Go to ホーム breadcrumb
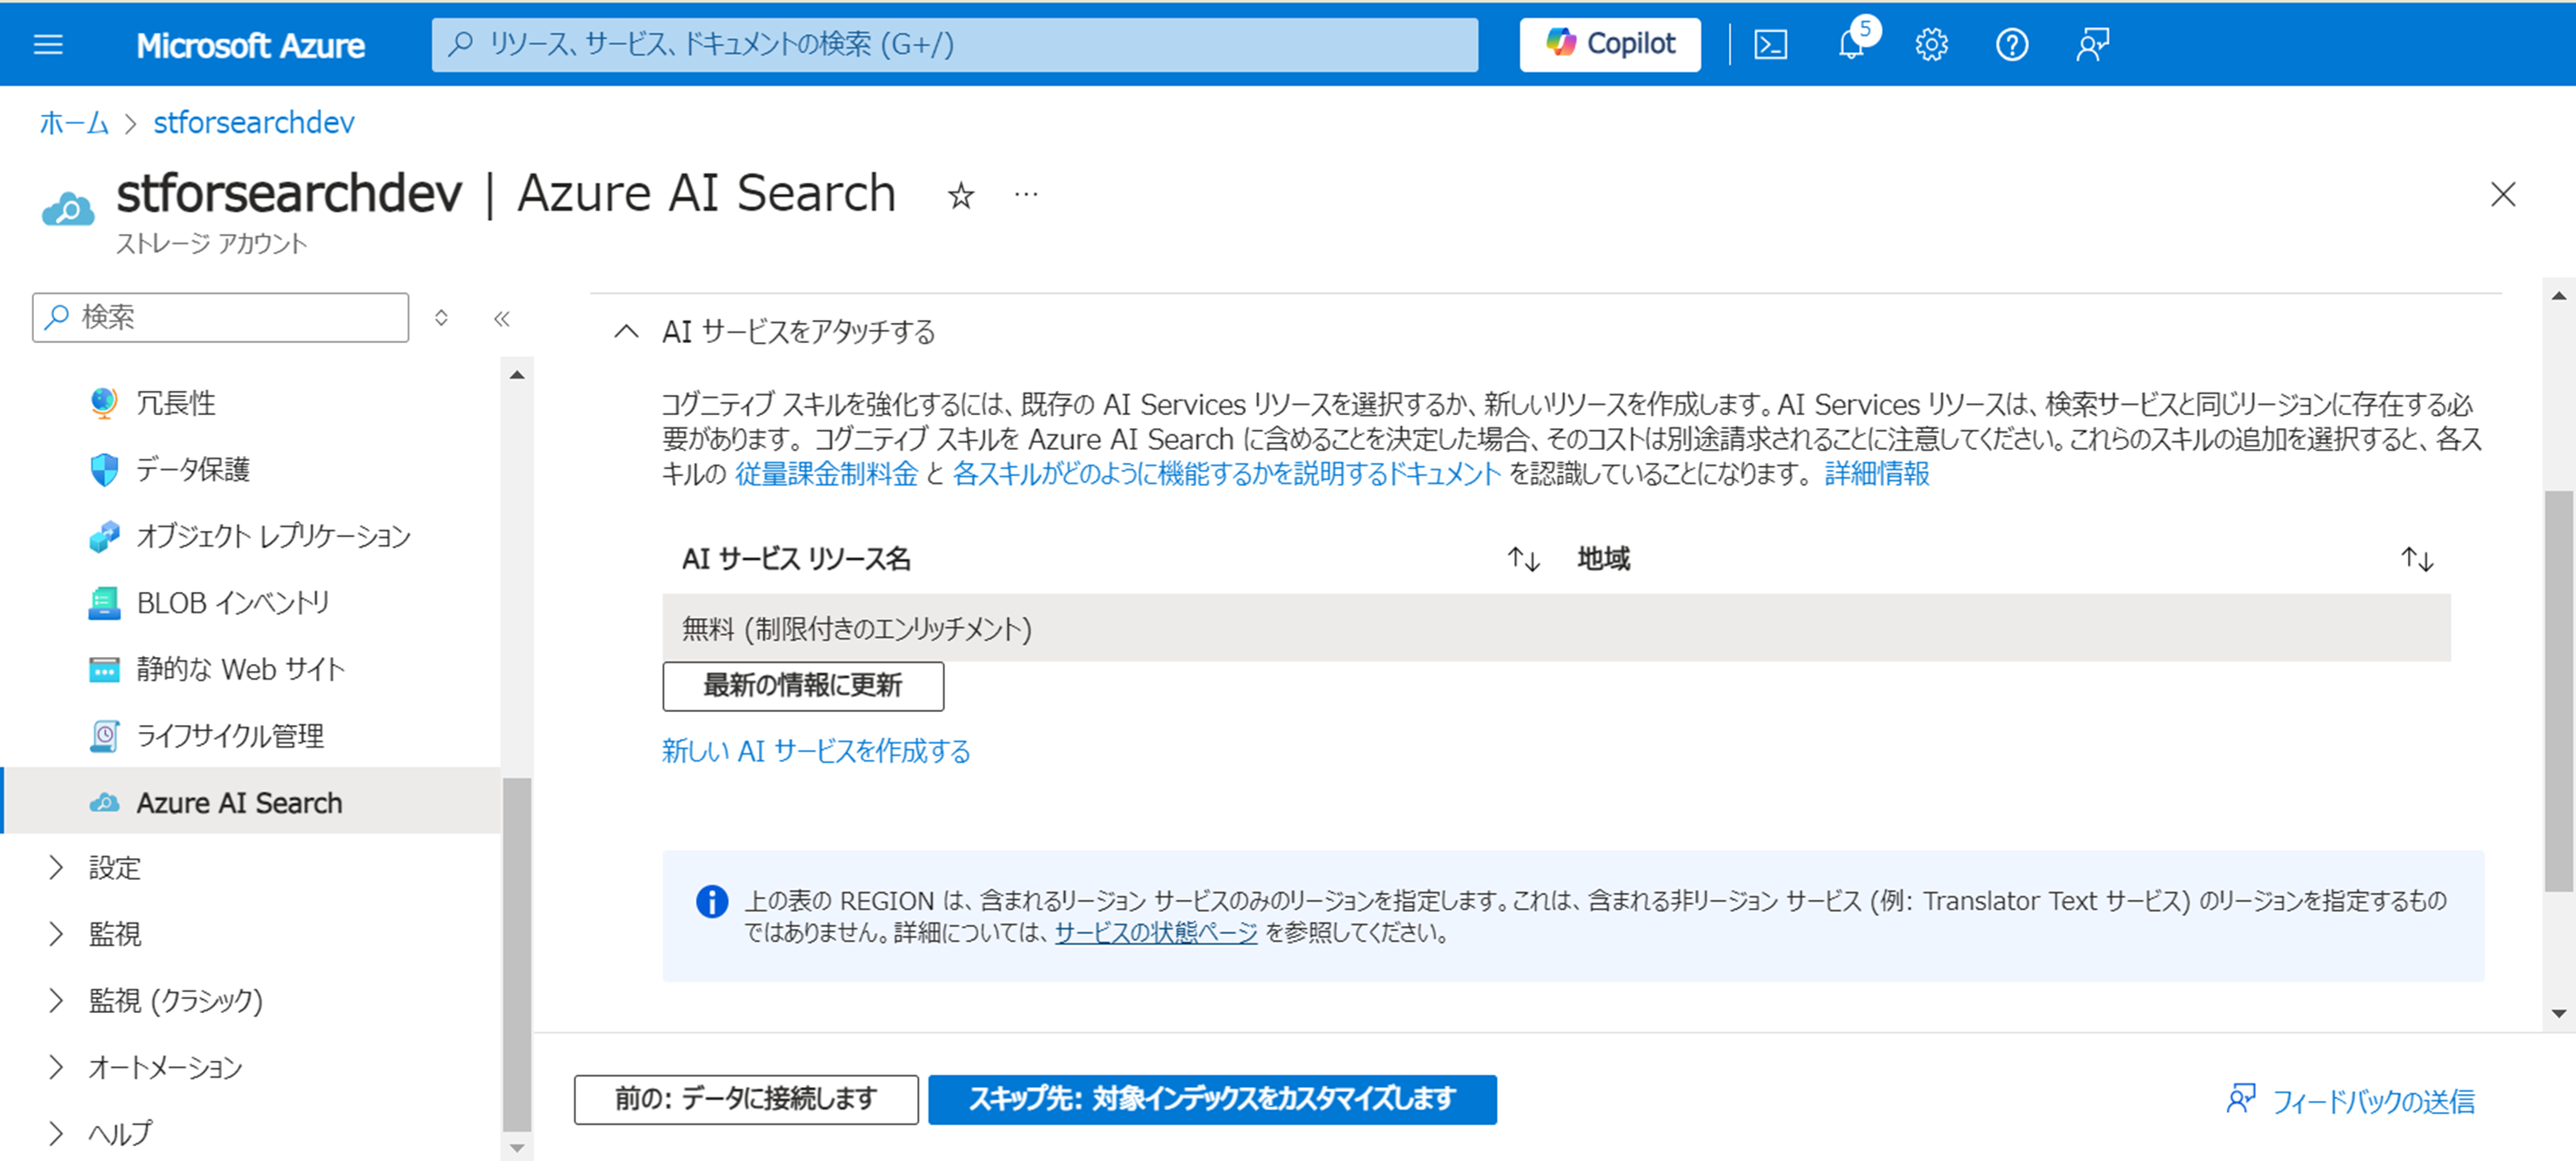 tap(74, 122)
